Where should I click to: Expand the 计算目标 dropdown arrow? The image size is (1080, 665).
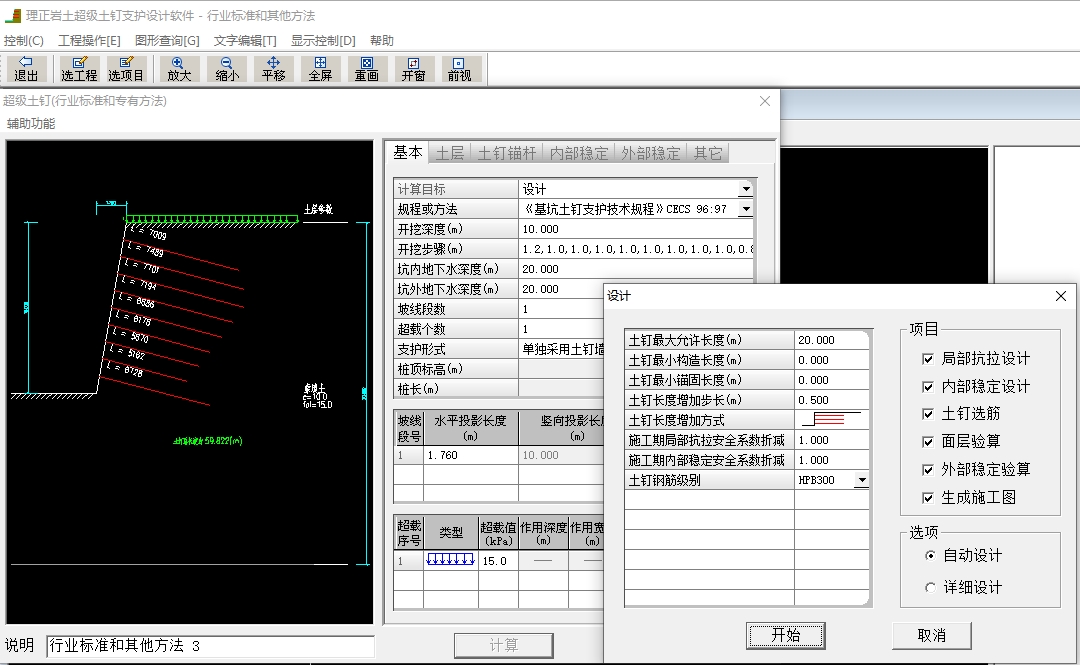pyautogui.click(x=745, y=189)
